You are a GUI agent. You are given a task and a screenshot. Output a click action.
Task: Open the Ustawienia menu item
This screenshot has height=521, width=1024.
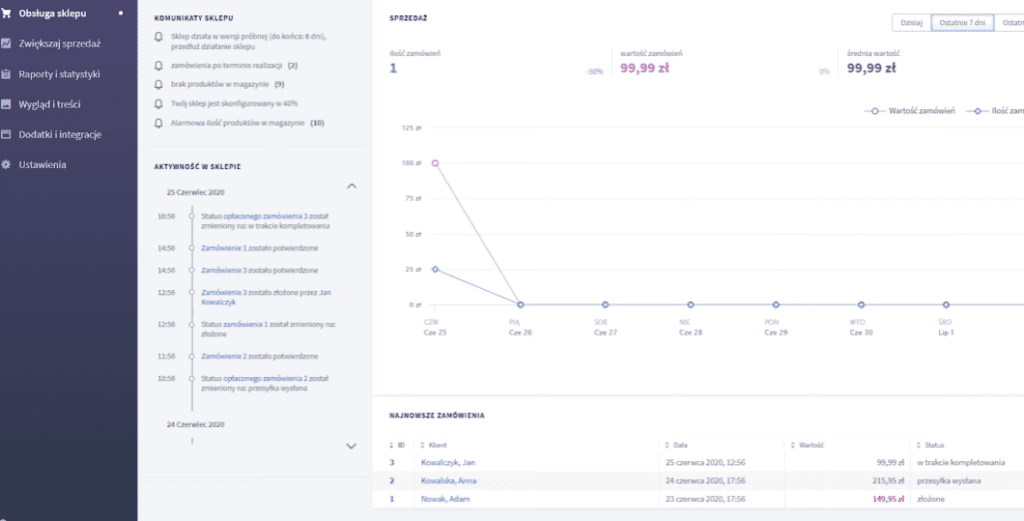click(42, 164)
